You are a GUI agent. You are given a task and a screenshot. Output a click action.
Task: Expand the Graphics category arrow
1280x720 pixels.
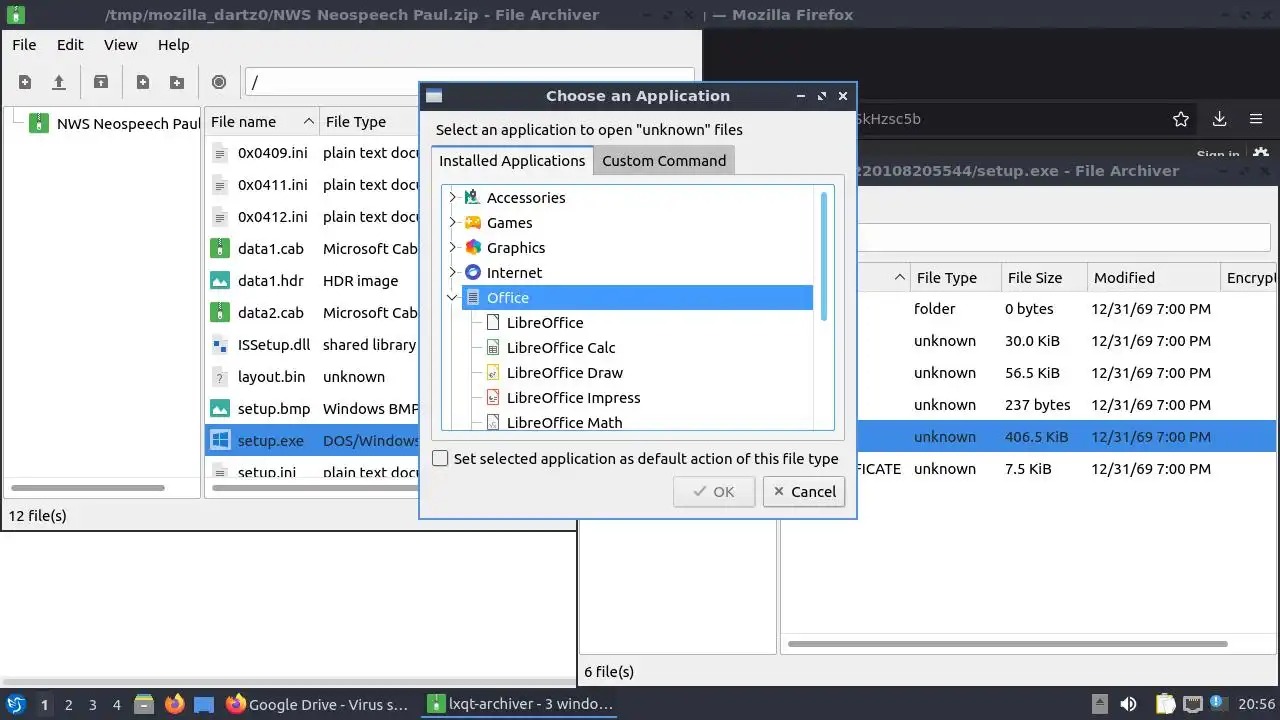pos(452,247)
